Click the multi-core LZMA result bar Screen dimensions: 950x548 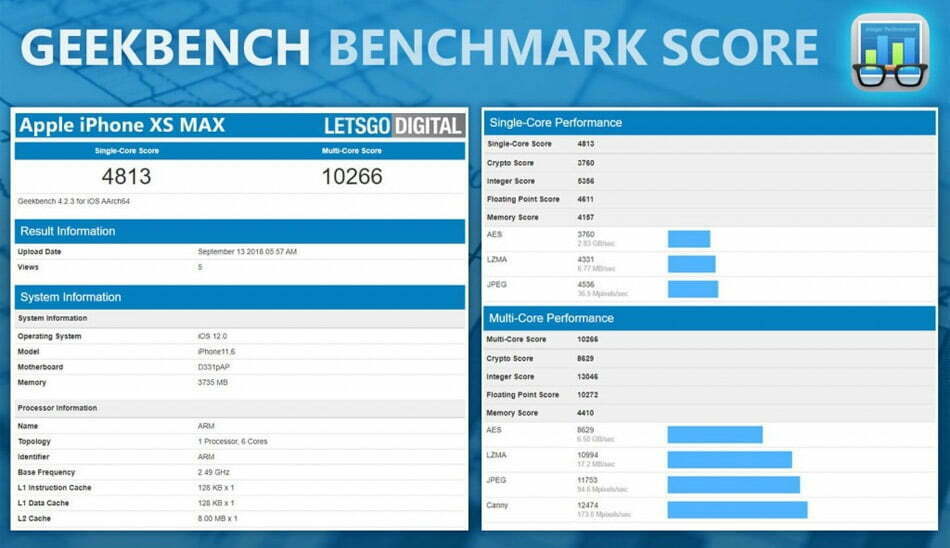click(x=729, y=459)
